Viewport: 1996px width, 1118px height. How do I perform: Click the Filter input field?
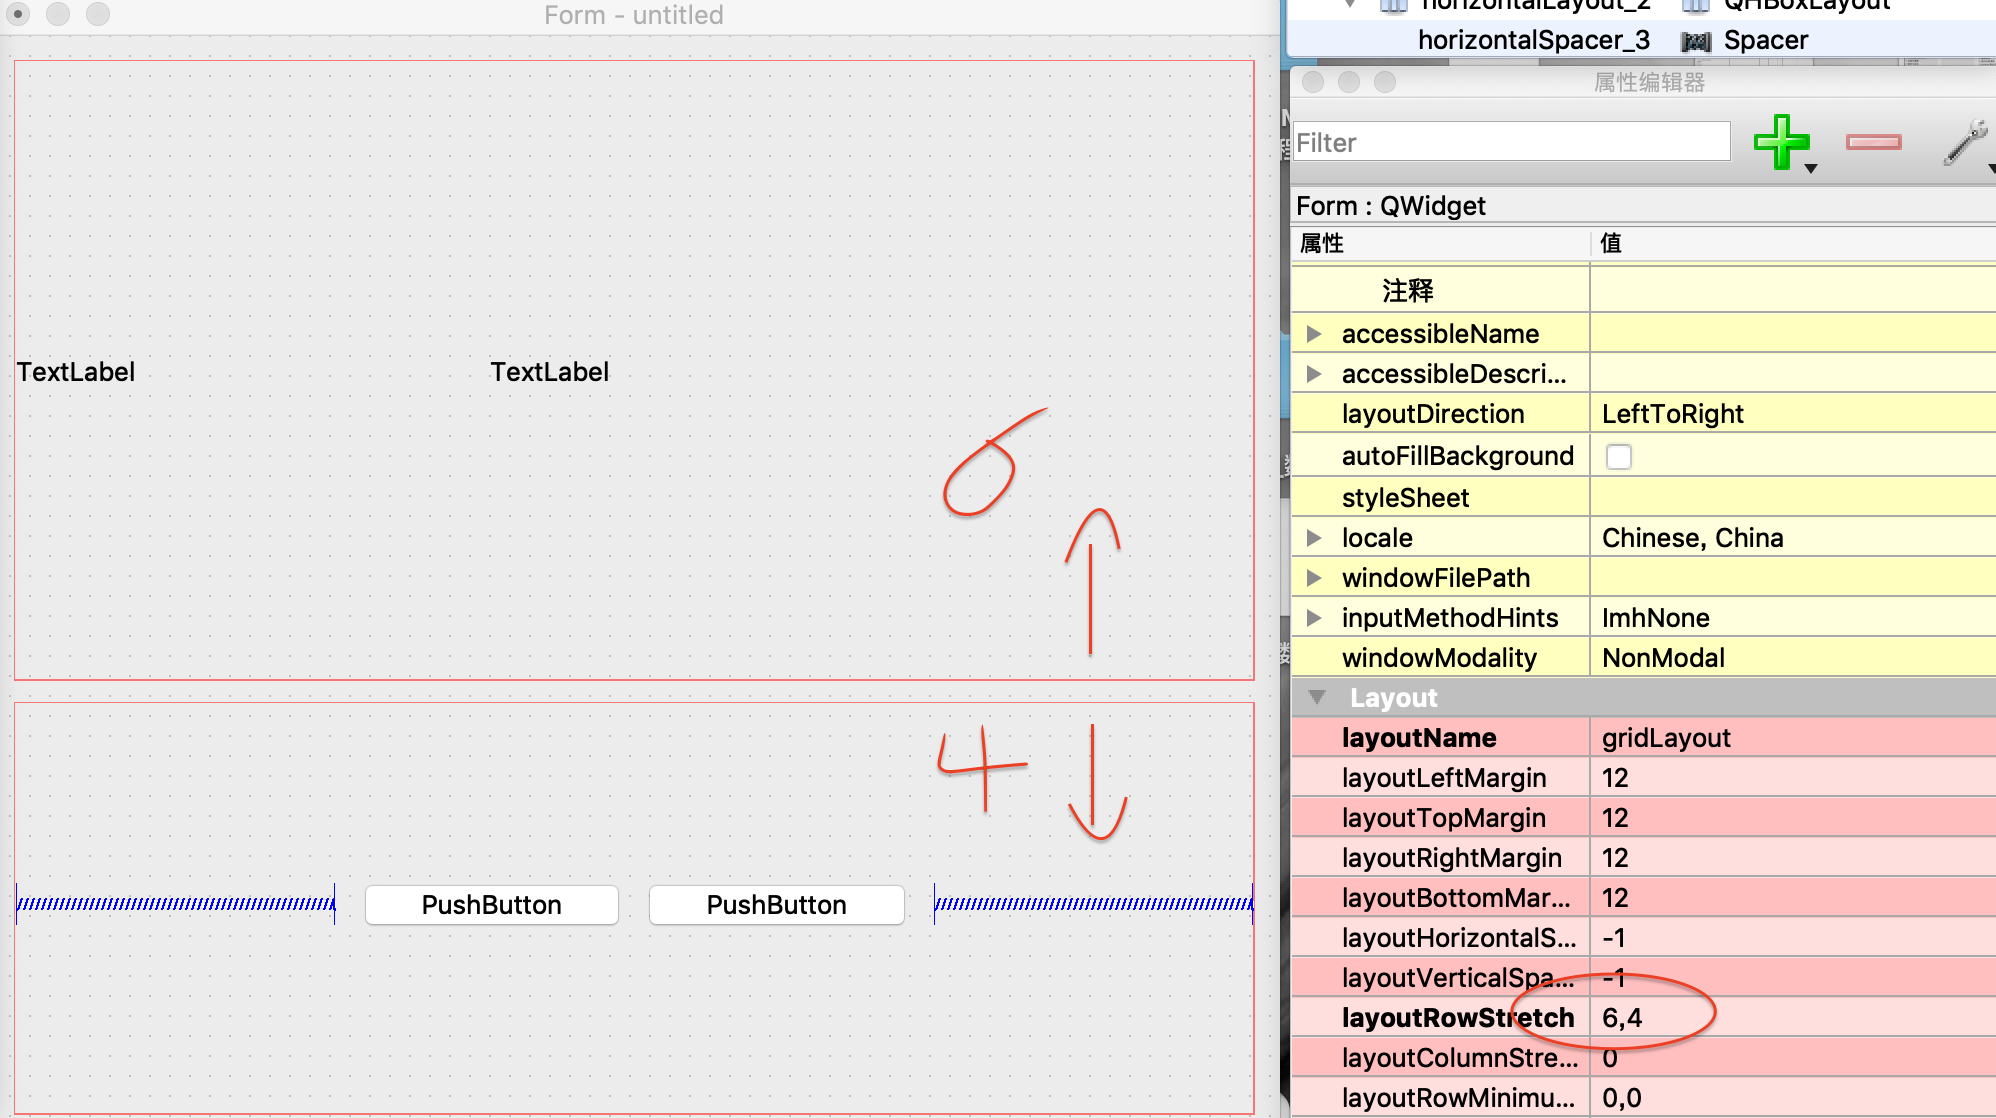[x=1511, y=142]
